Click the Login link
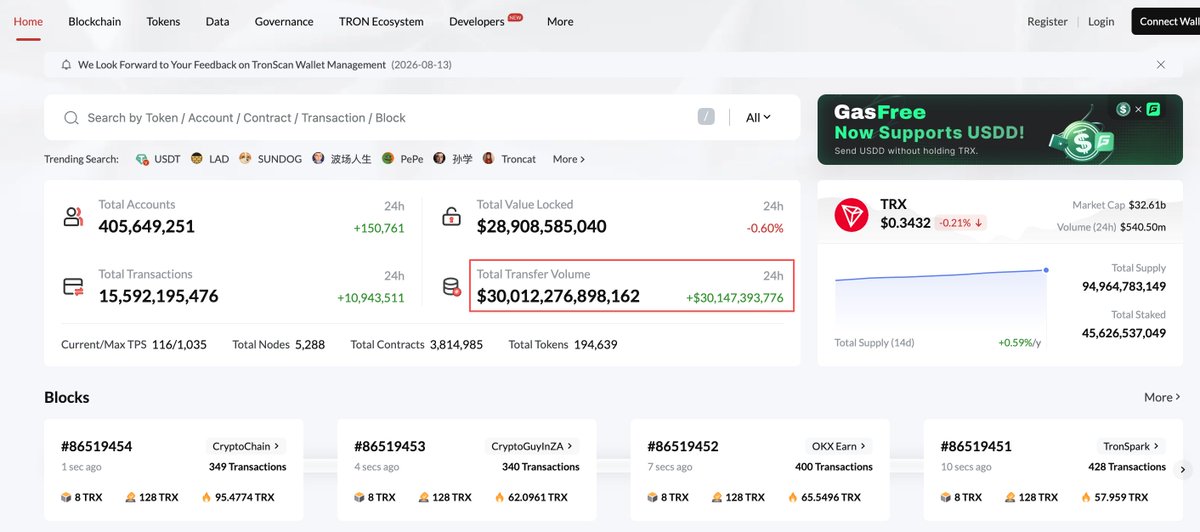This screenshot has width=1200, height=532. click(x=1101, y=21)
